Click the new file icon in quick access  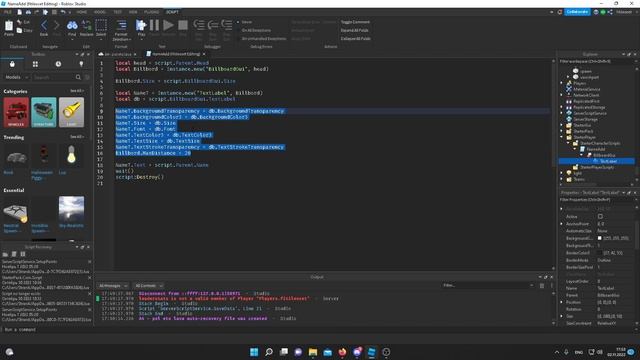coord(19,12)
